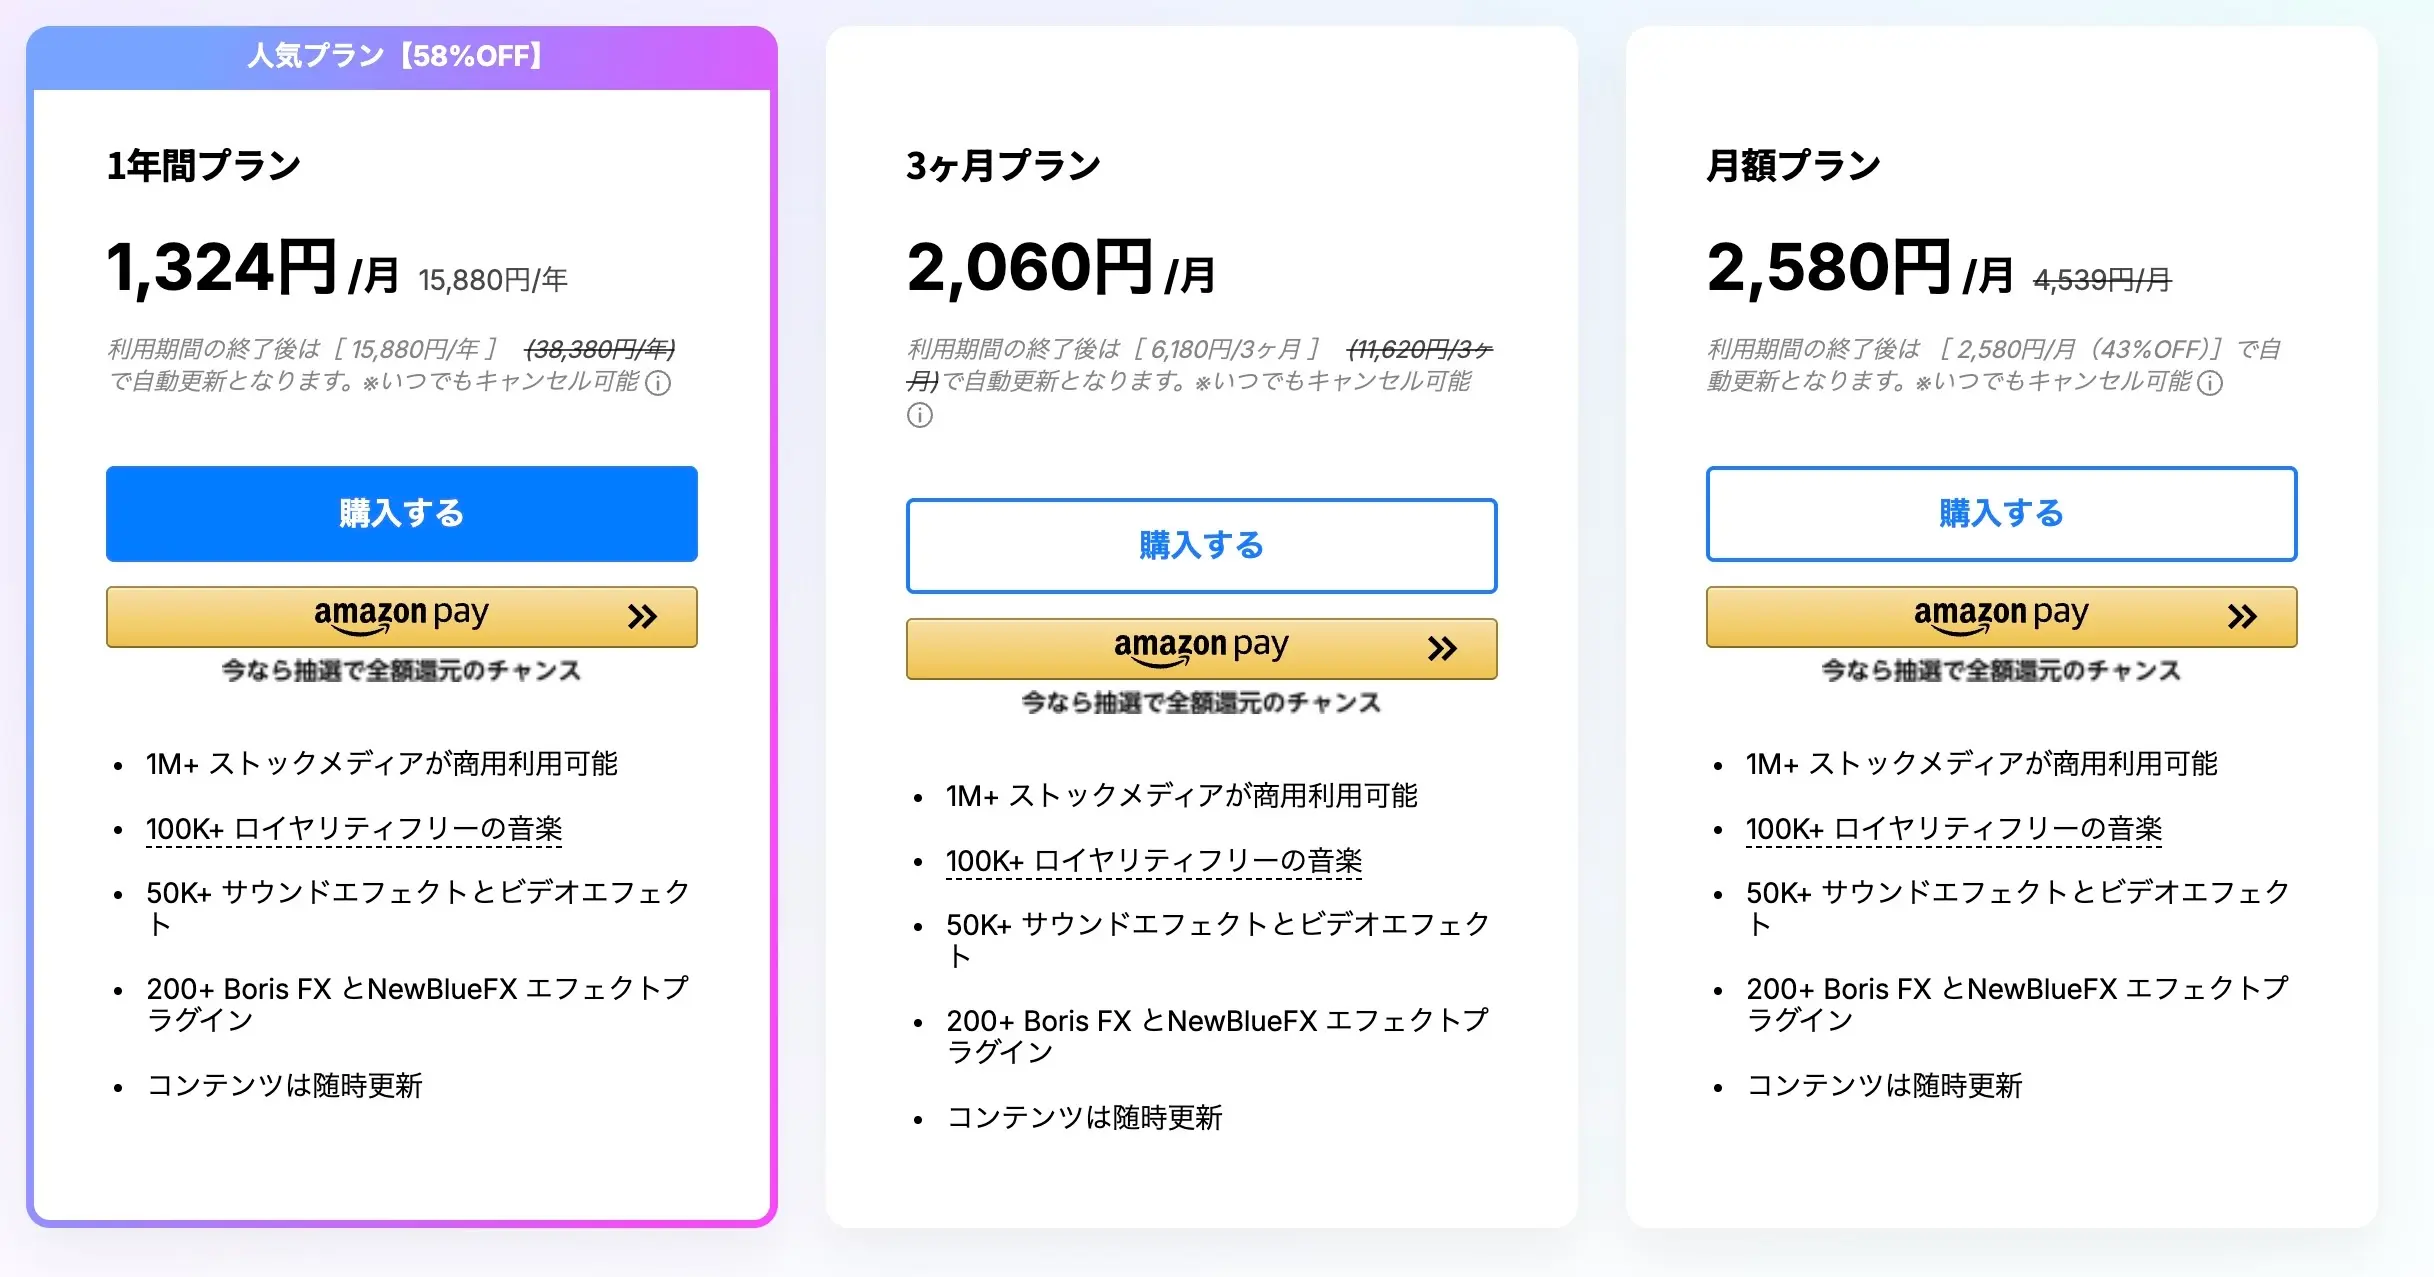
Task: Click the Amazon Pay logo in the 1年間プラン card
Action: pyautogui.click(x=400, y=616)
